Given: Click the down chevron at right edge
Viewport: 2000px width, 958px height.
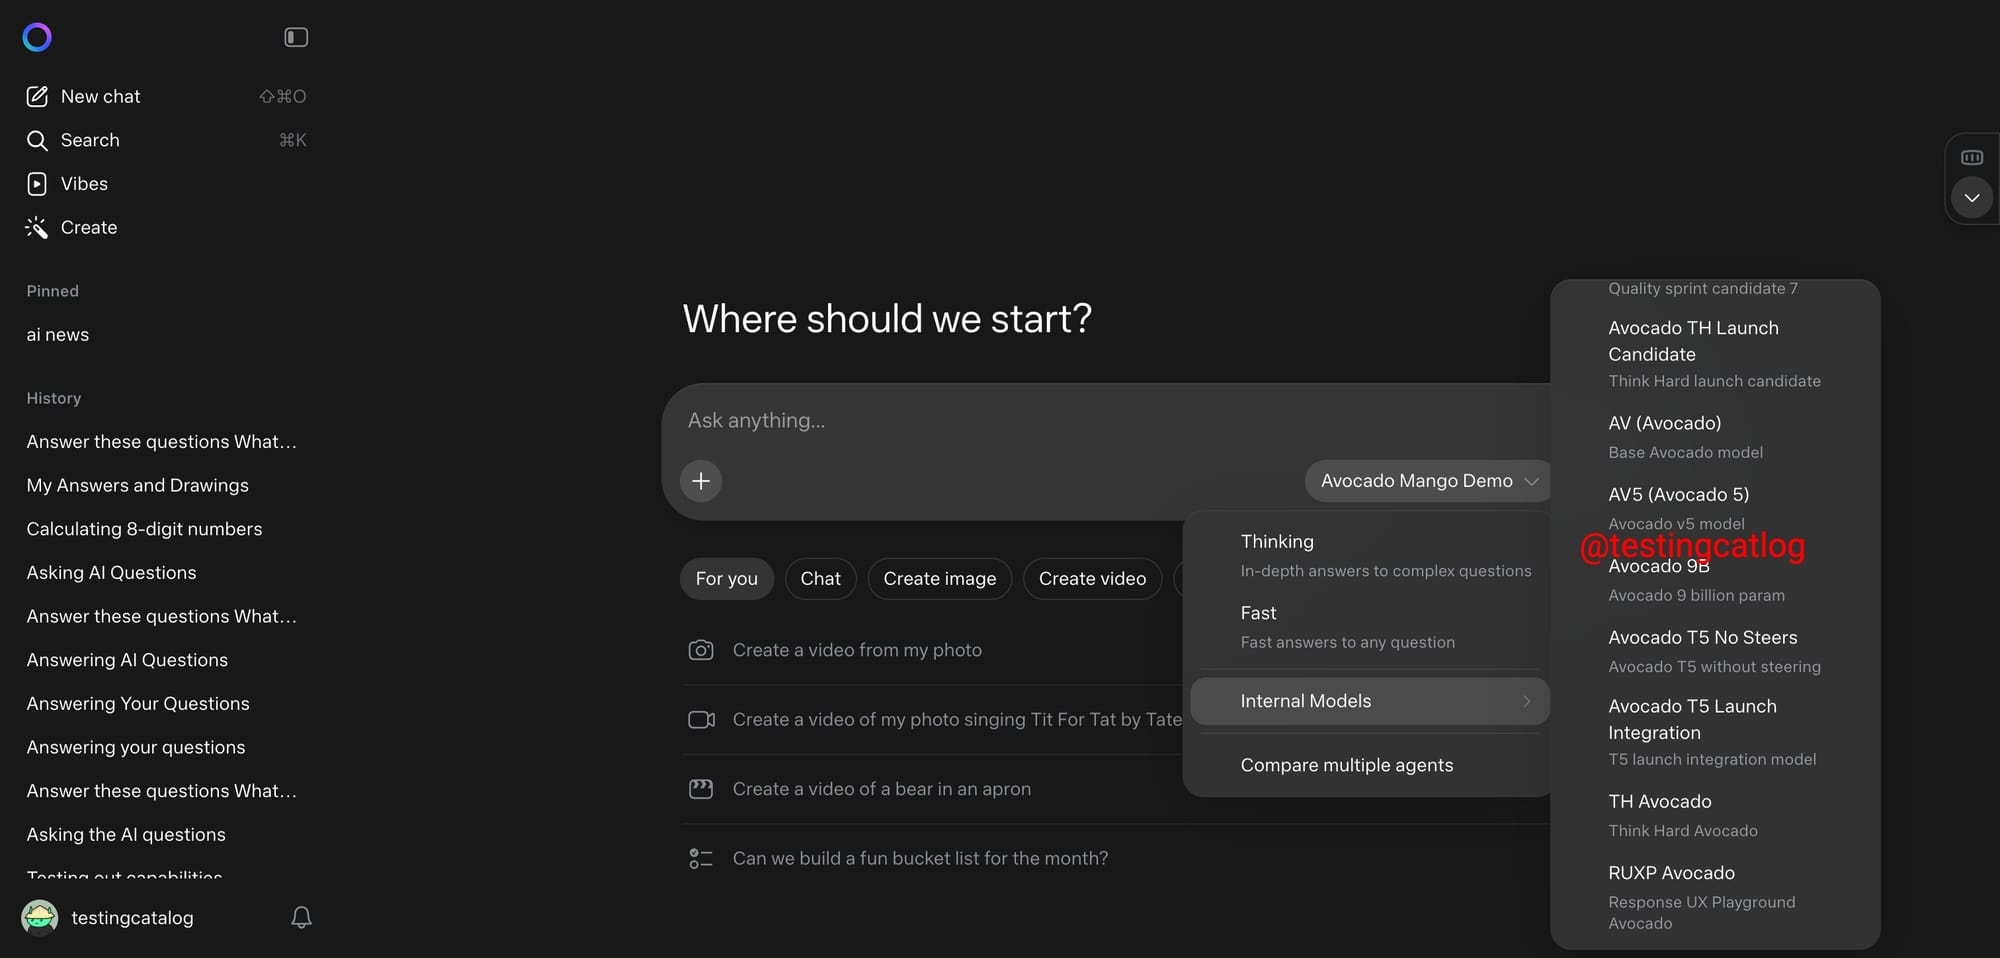Looking at the screenshot, I should pyautogui.click(x=1971, y=198).
